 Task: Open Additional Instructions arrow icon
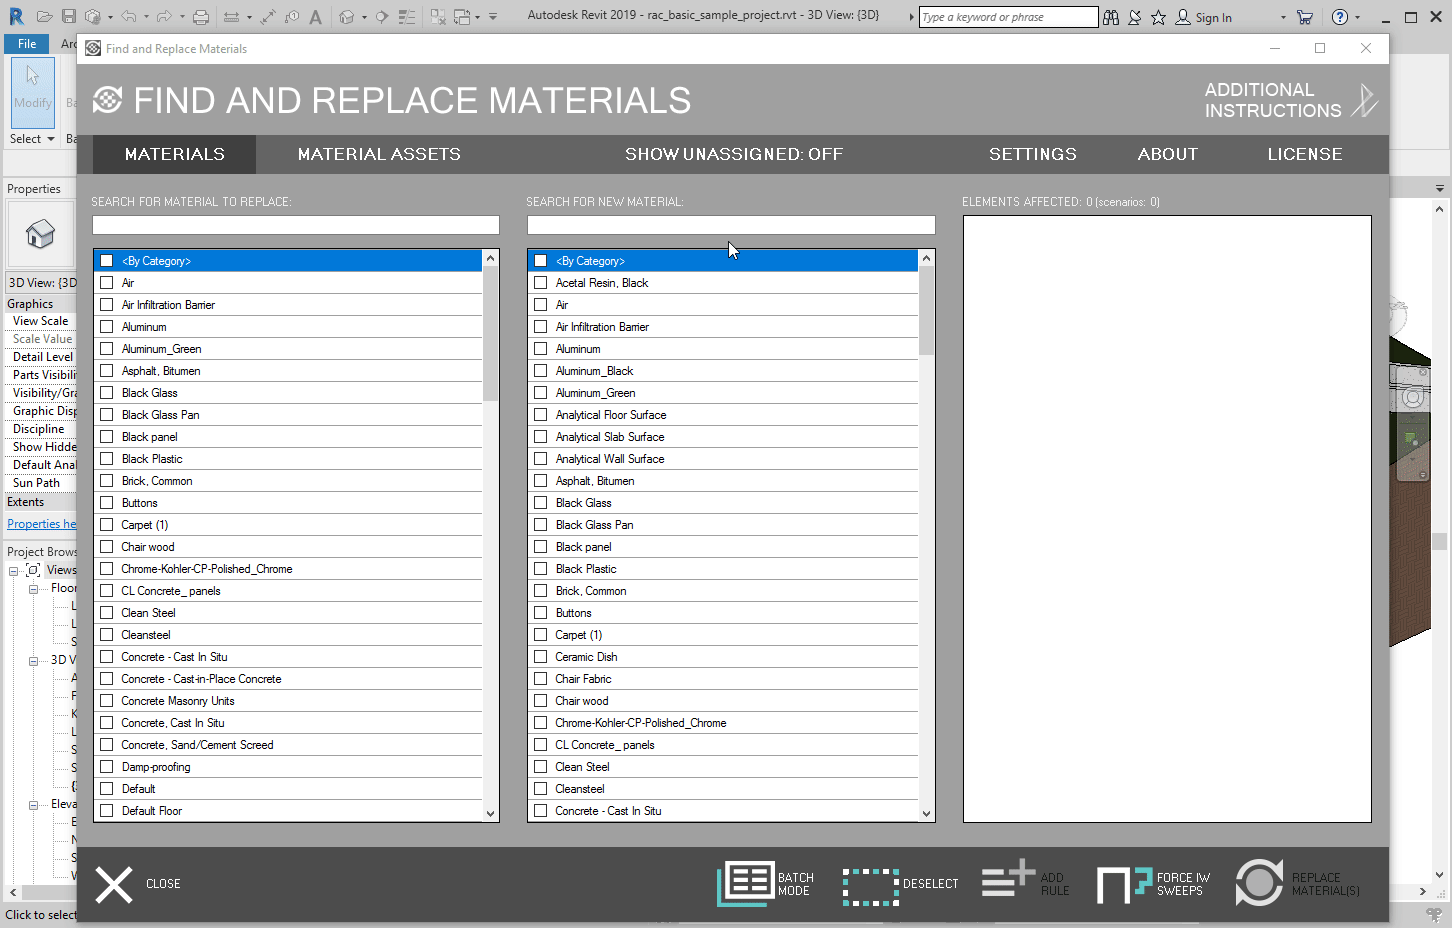[x=1364, y=100]
